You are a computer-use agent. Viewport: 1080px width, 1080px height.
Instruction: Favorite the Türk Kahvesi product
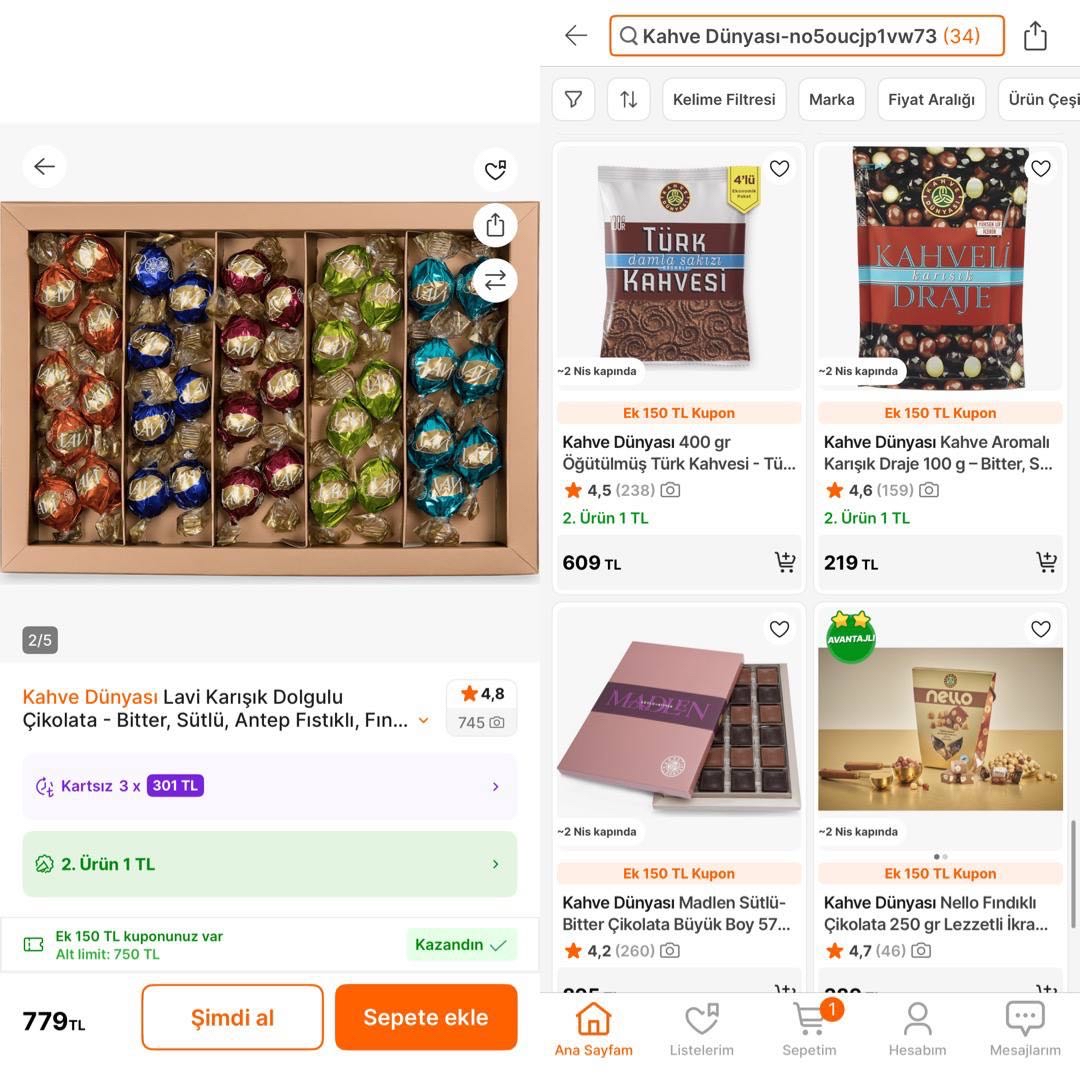[x=780, y=169]
